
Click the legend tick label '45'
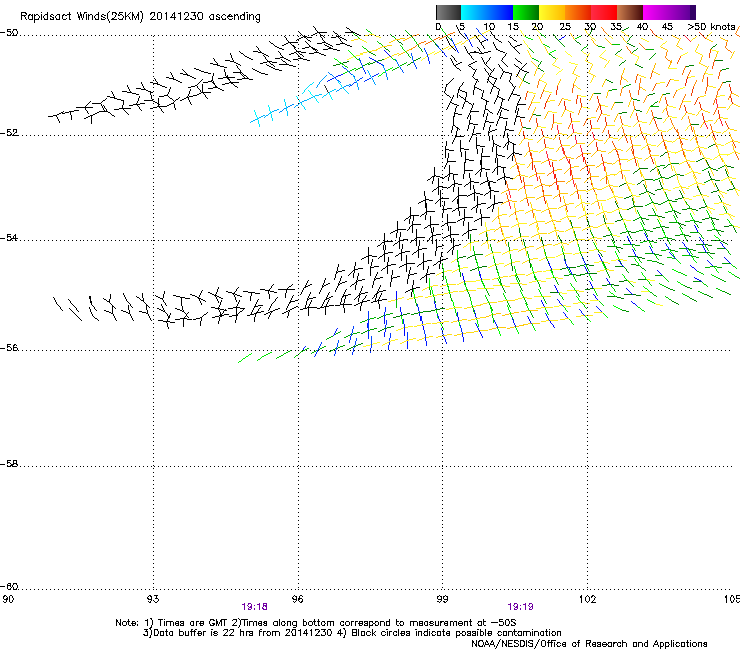click(667, 27)
